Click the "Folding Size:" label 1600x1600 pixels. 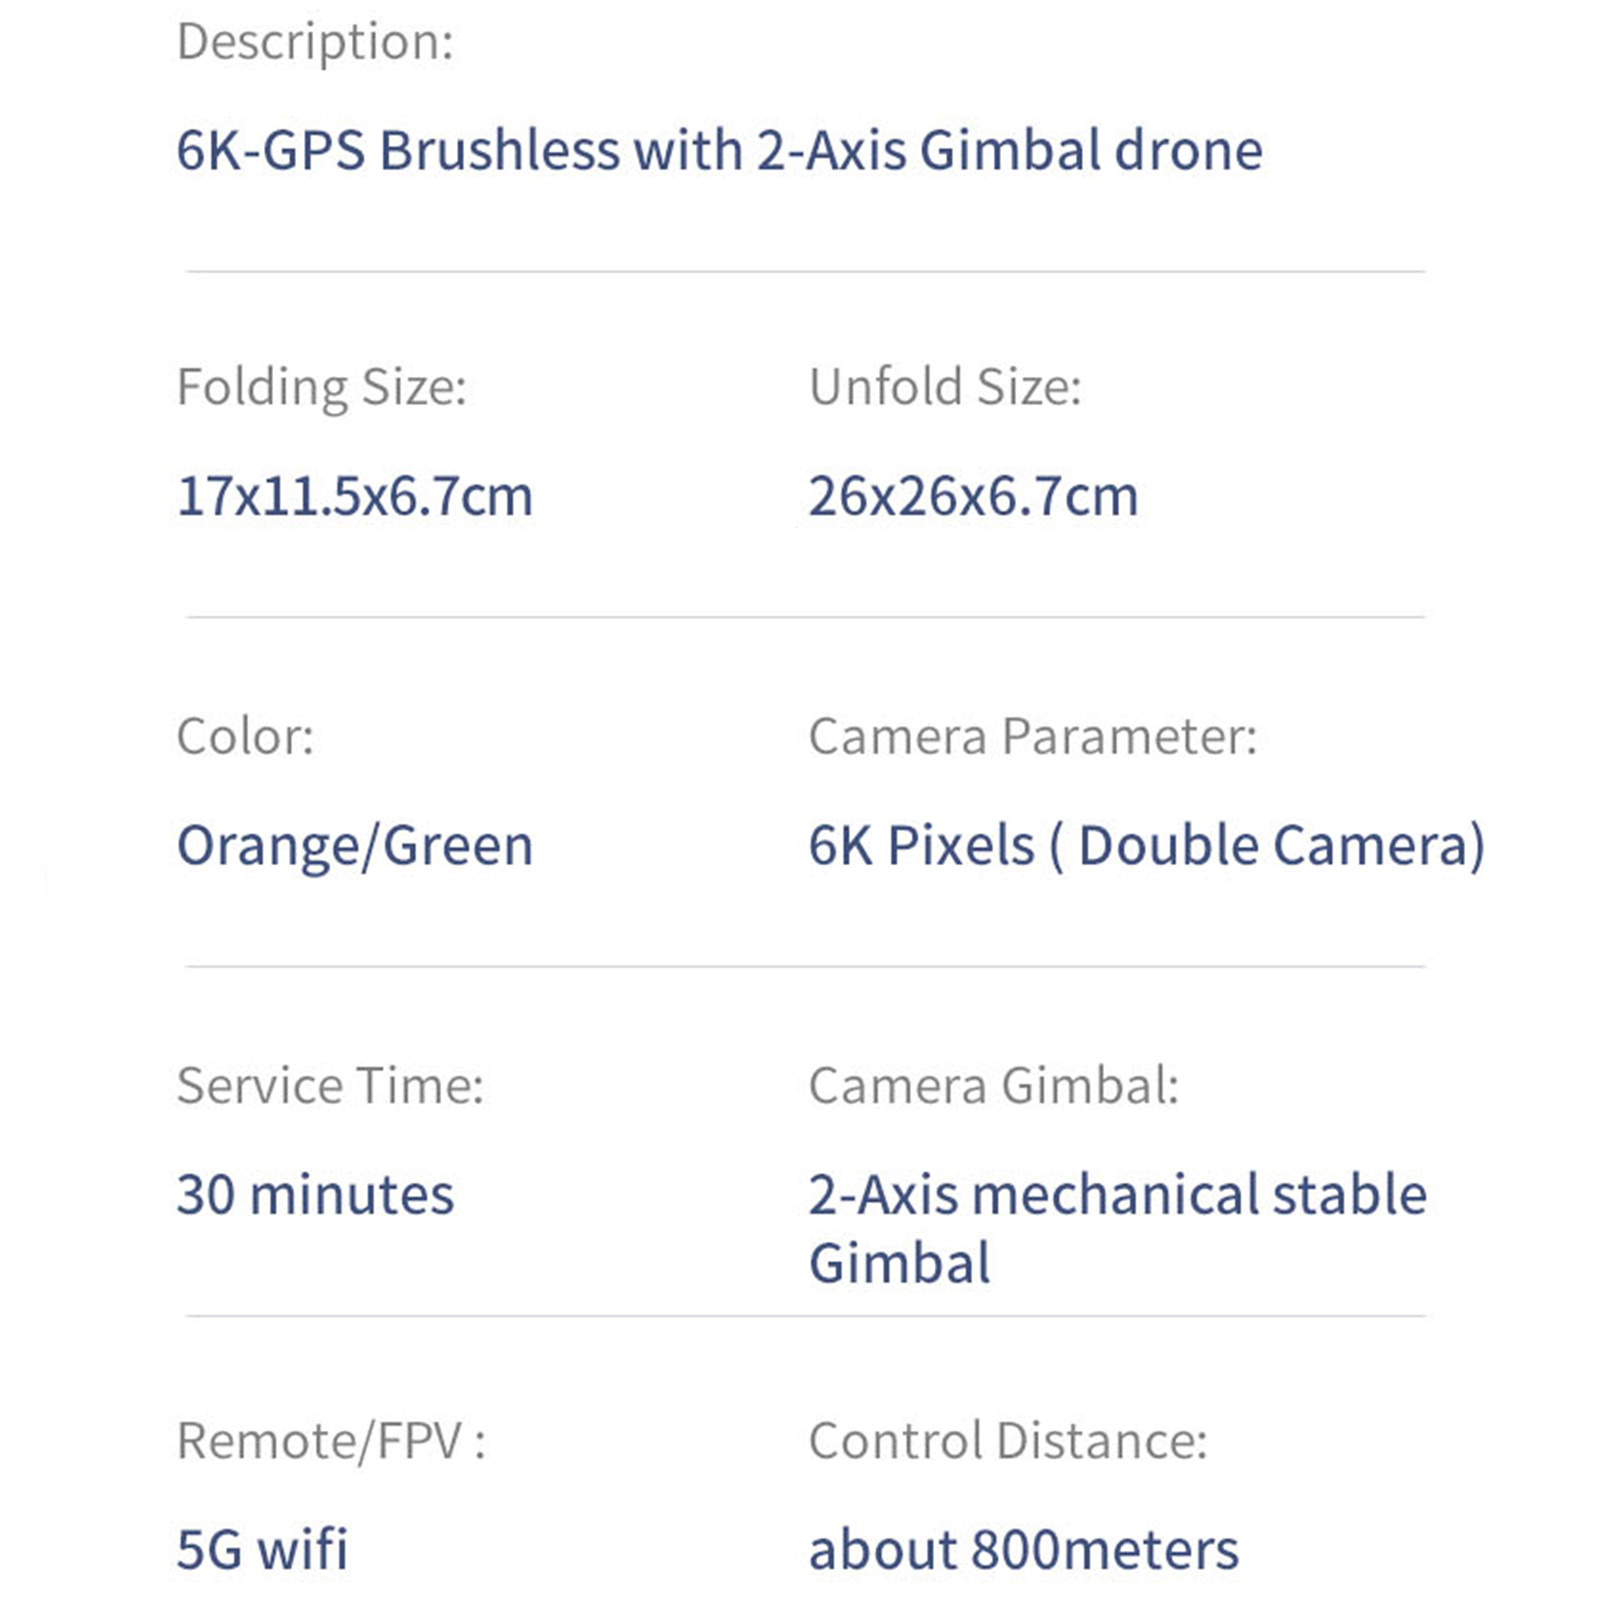pyautogui.click(x=321, y=387)
